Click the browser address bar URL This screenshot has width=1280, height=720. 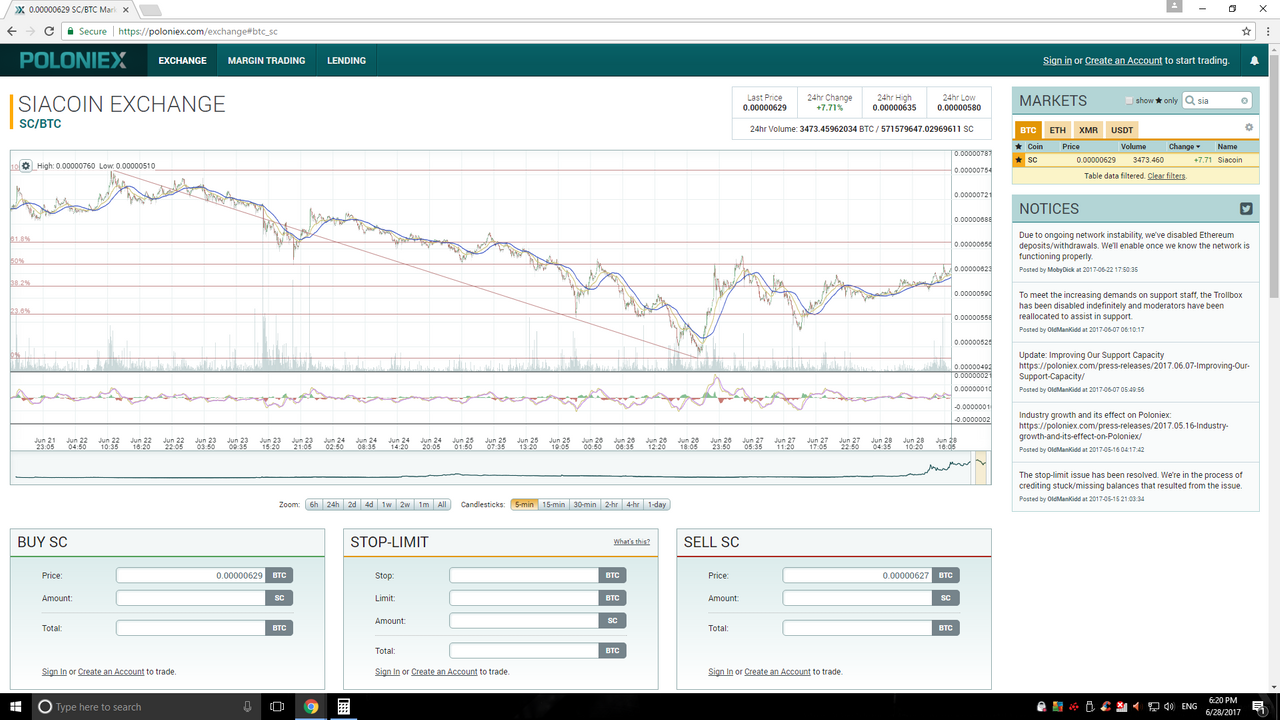pyautogui.click(x=197, y=32)
